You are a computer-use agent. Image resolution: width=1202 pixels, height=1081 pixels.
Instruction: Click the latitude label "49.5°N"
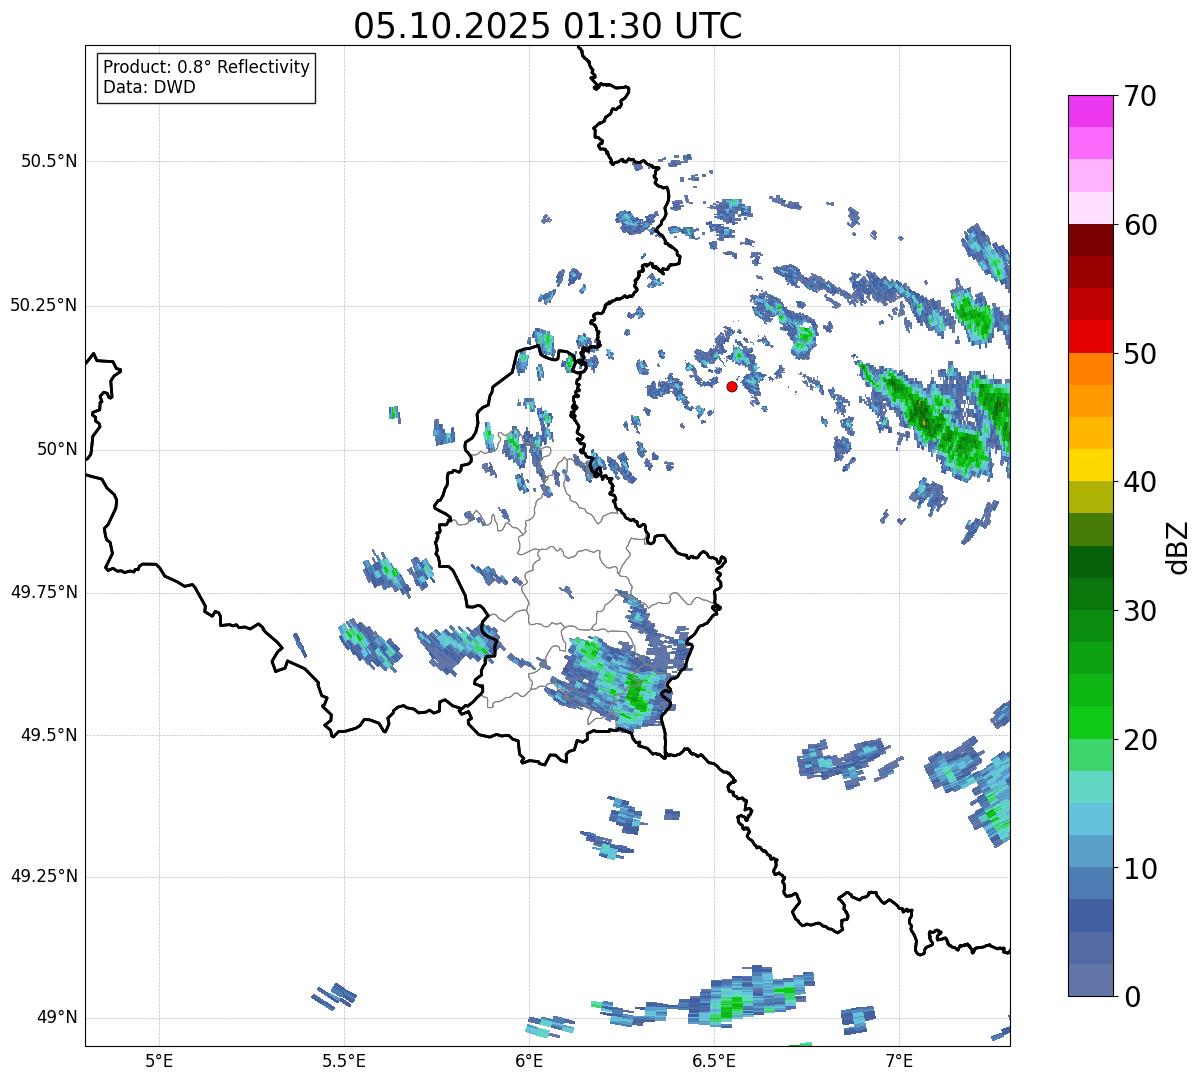coord(49,735)
